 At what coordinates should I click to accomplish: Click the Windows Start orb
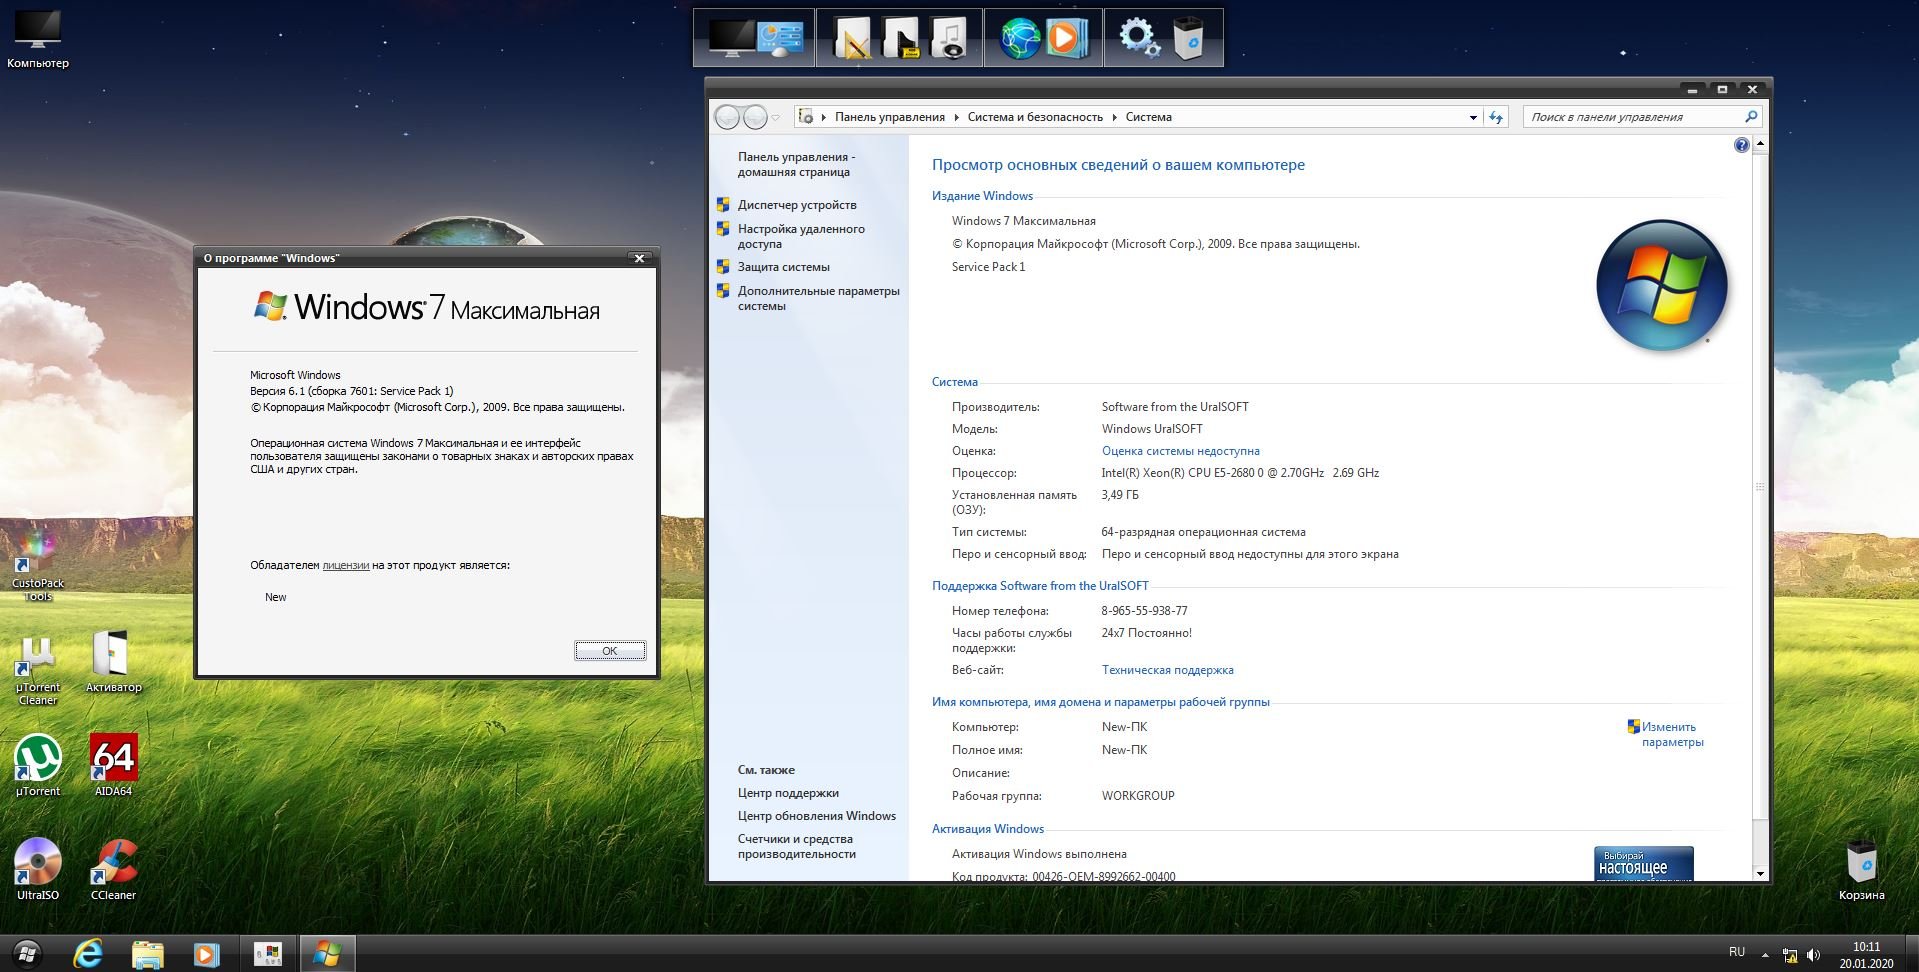(28, 954)
